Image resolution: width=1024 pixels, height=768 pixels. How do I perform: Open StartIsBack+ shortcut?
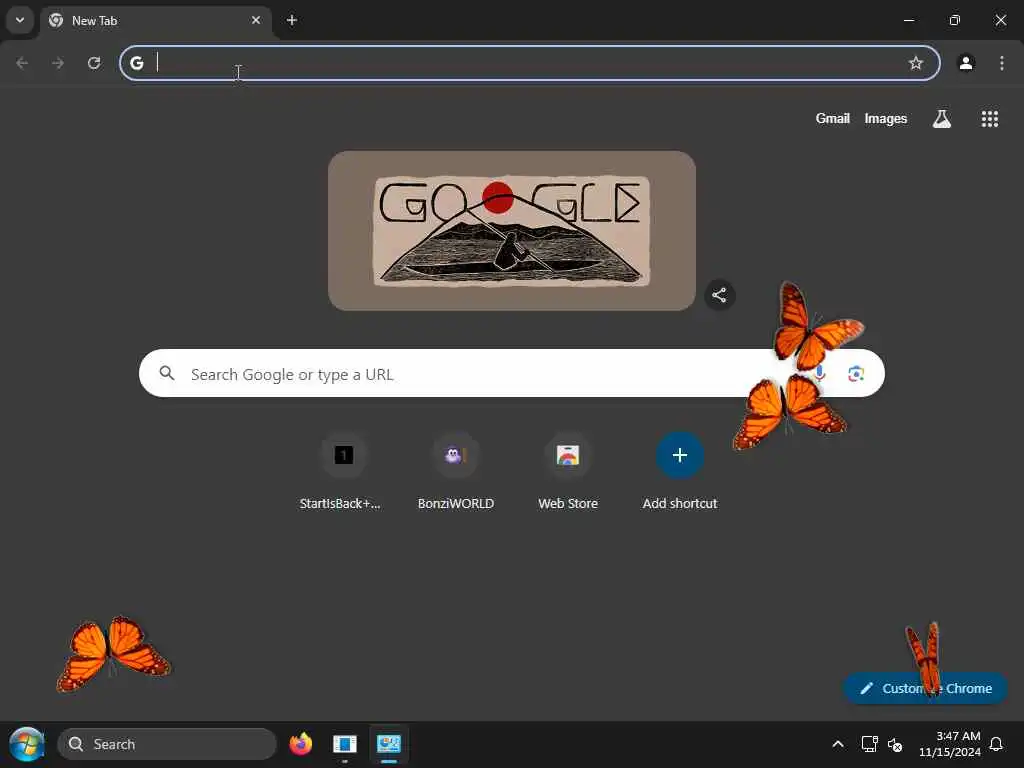point(344,472)
